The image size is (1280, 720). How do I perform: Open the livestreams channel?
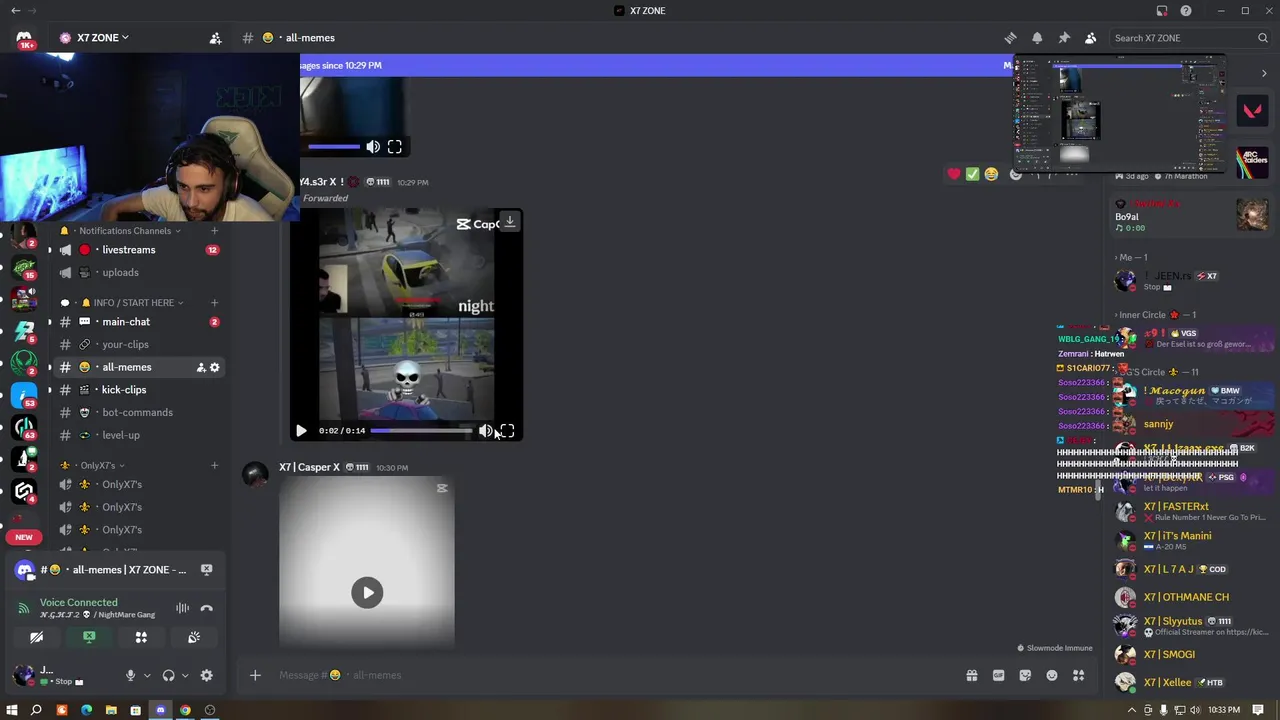(138, 250)
